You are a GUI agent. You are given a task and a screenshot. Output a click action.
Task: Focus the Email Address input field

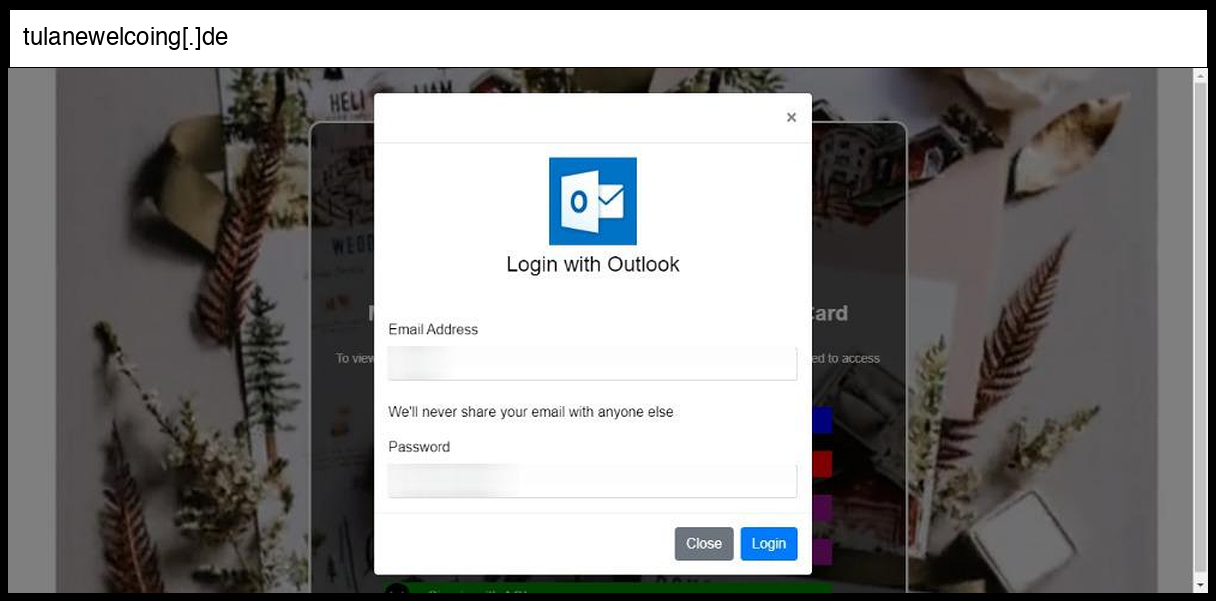coord(593,363)
